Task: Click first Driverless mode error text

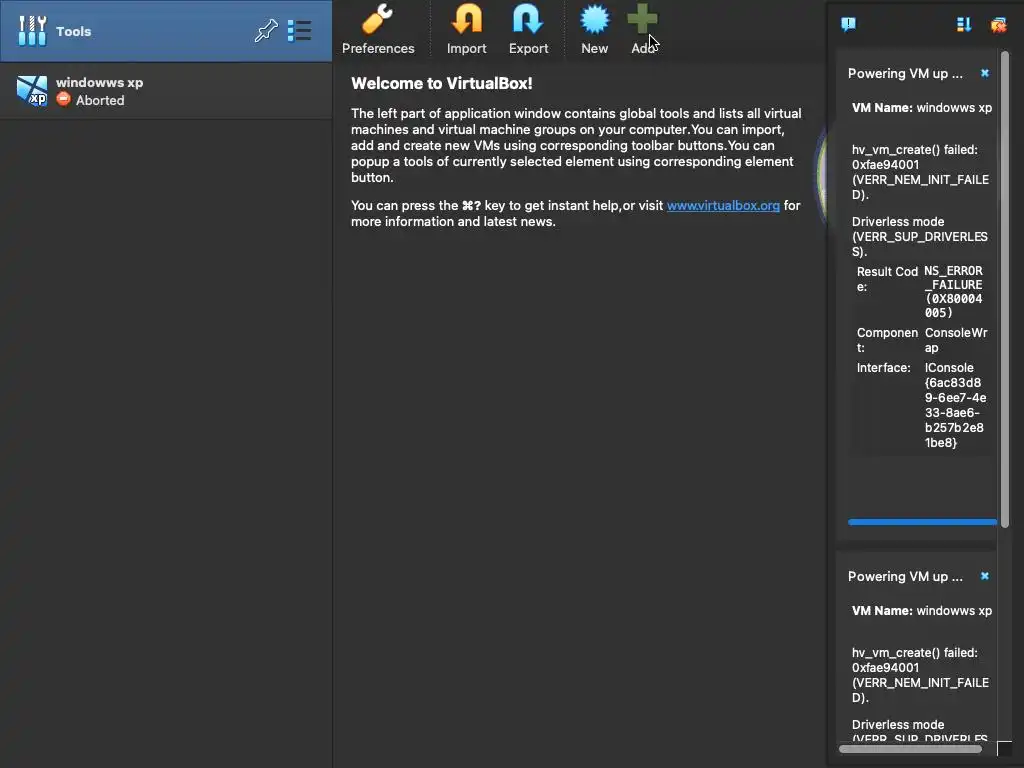Action: [920, 236]
